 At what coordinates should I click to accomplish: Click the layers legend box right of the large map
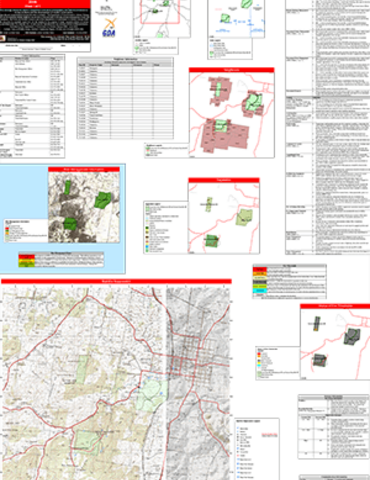point(257,449)
